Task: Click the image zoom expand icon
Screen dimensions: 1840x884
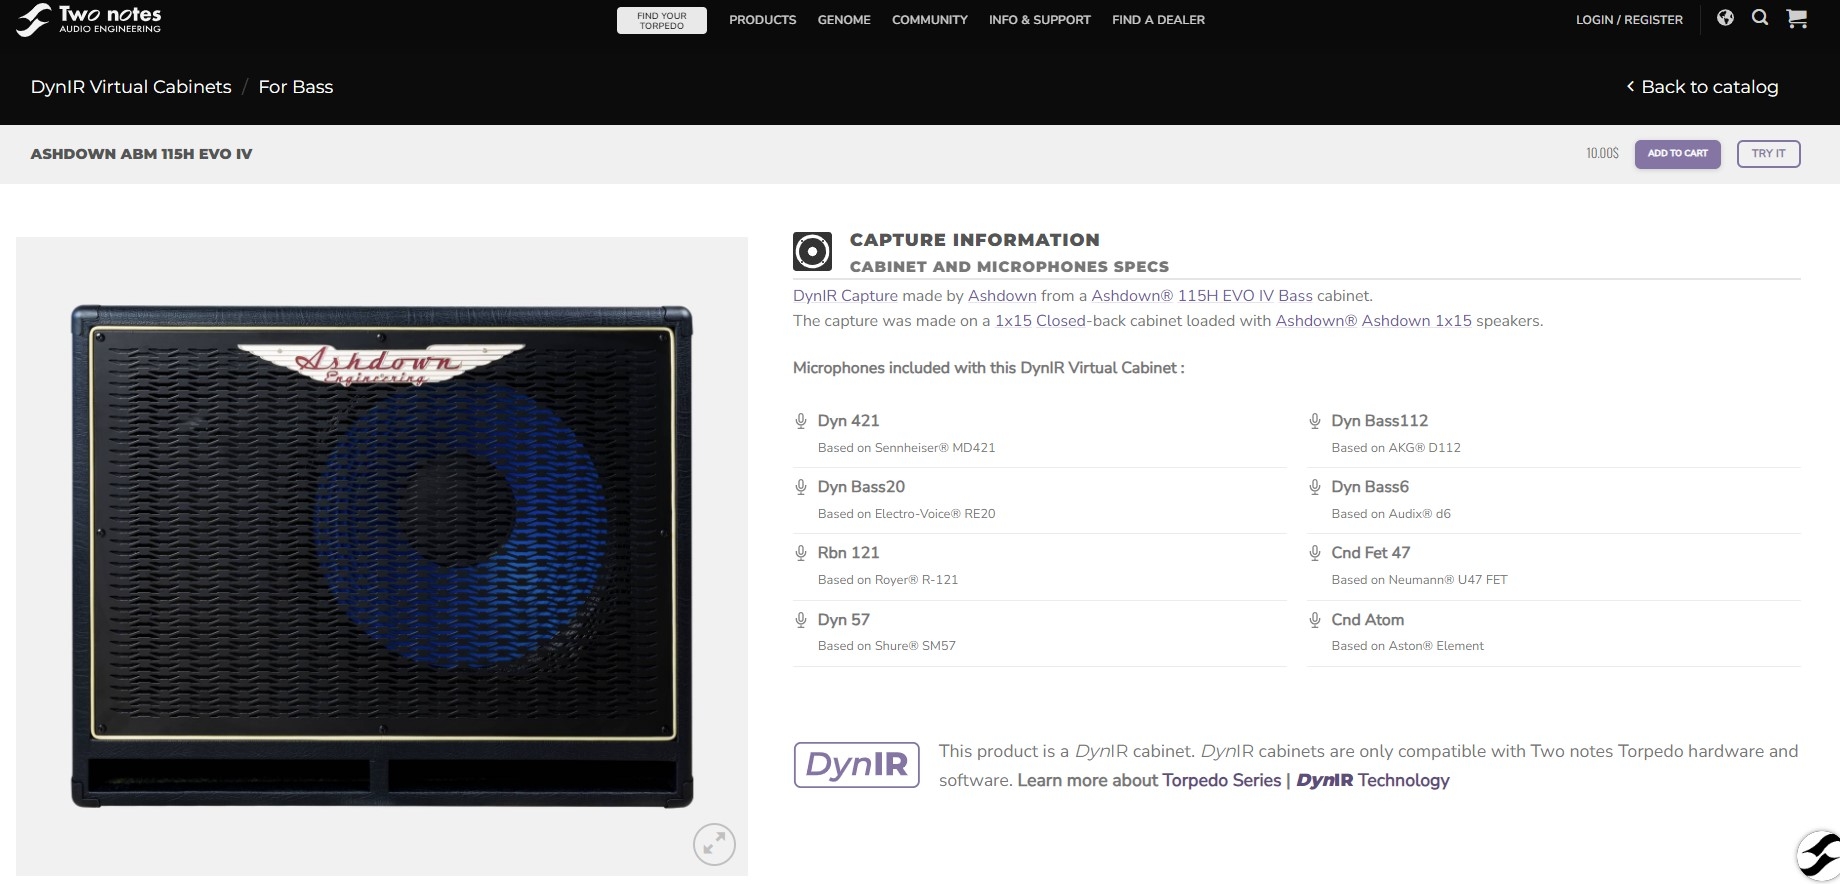Action: pos(714,844)
